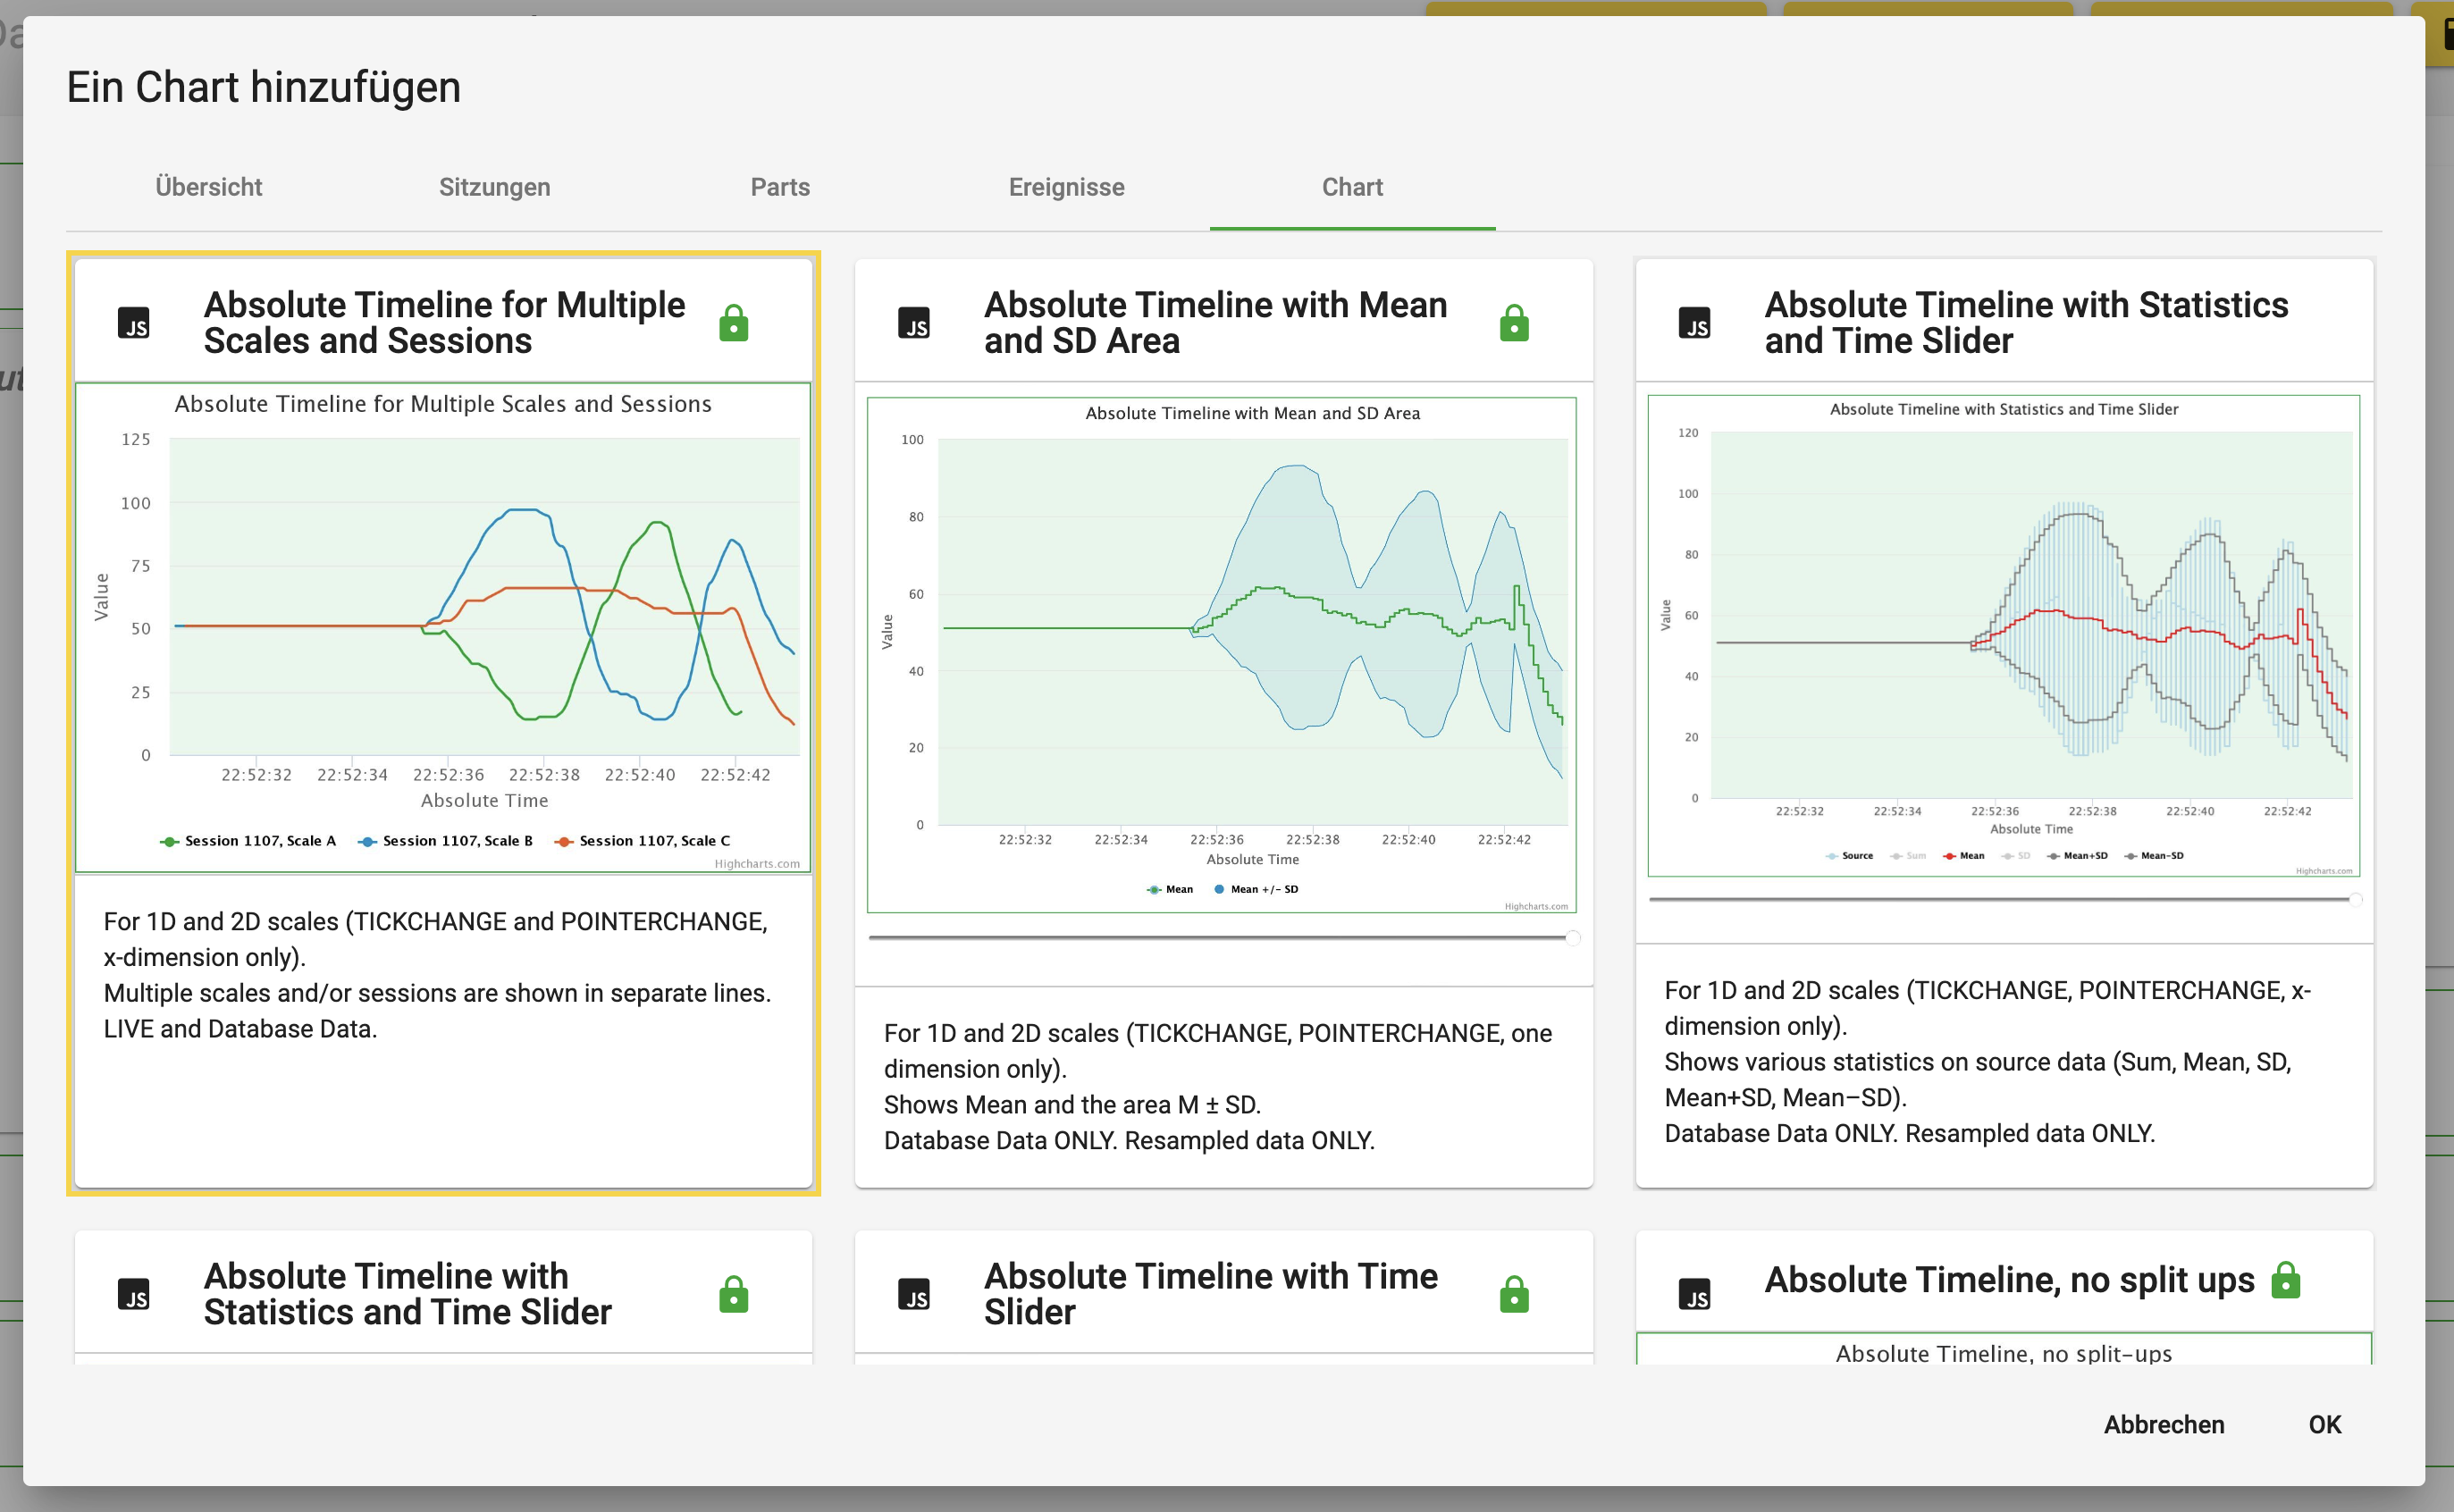This screenshot has width=2454, height=1512.
Task: Click bottom-left title Absolute Timeline with Statistics and Time Slider
Action: point(407,1294)
